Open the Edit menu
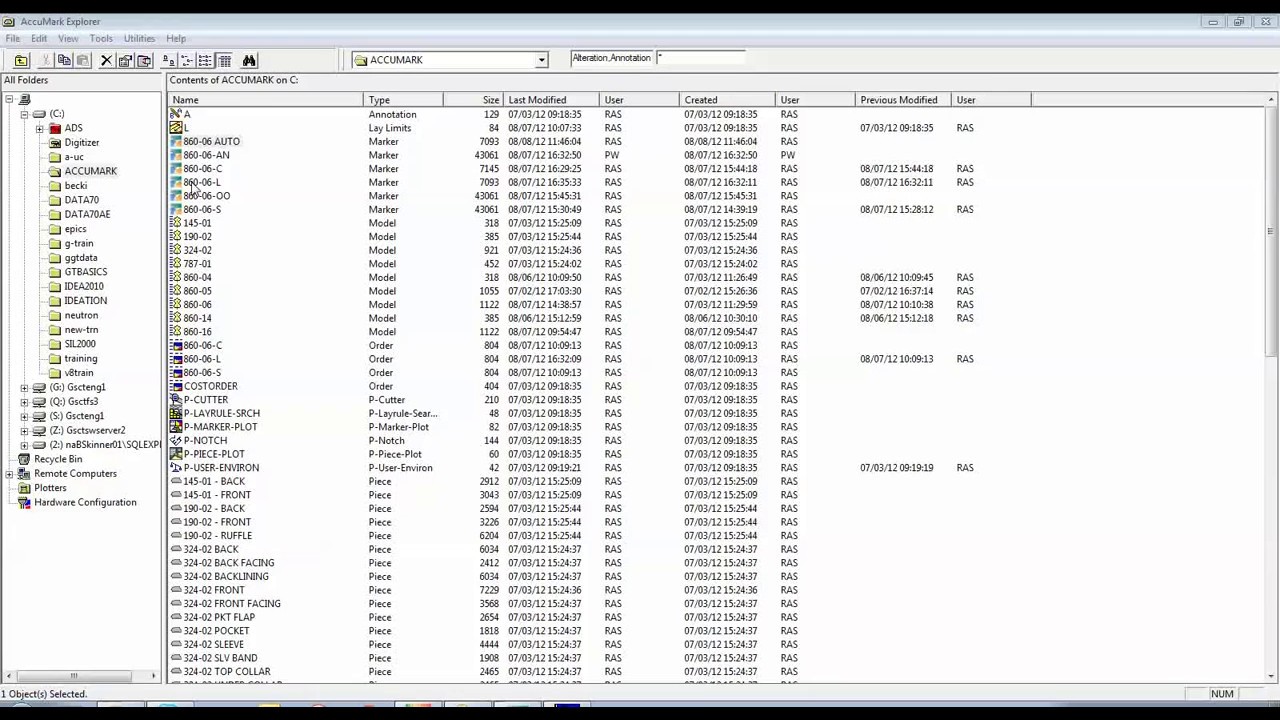1280x720 pixels. tap(39, 38)
